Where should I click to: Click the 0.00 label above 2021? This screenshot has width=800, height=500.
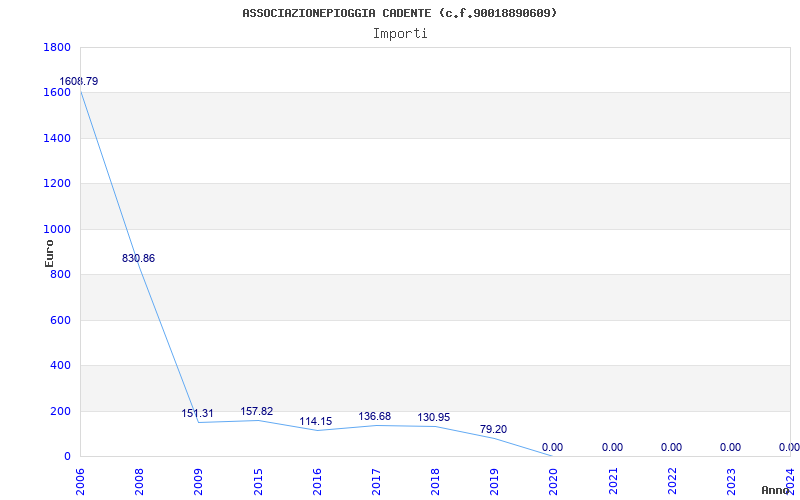tap(612, 447)
